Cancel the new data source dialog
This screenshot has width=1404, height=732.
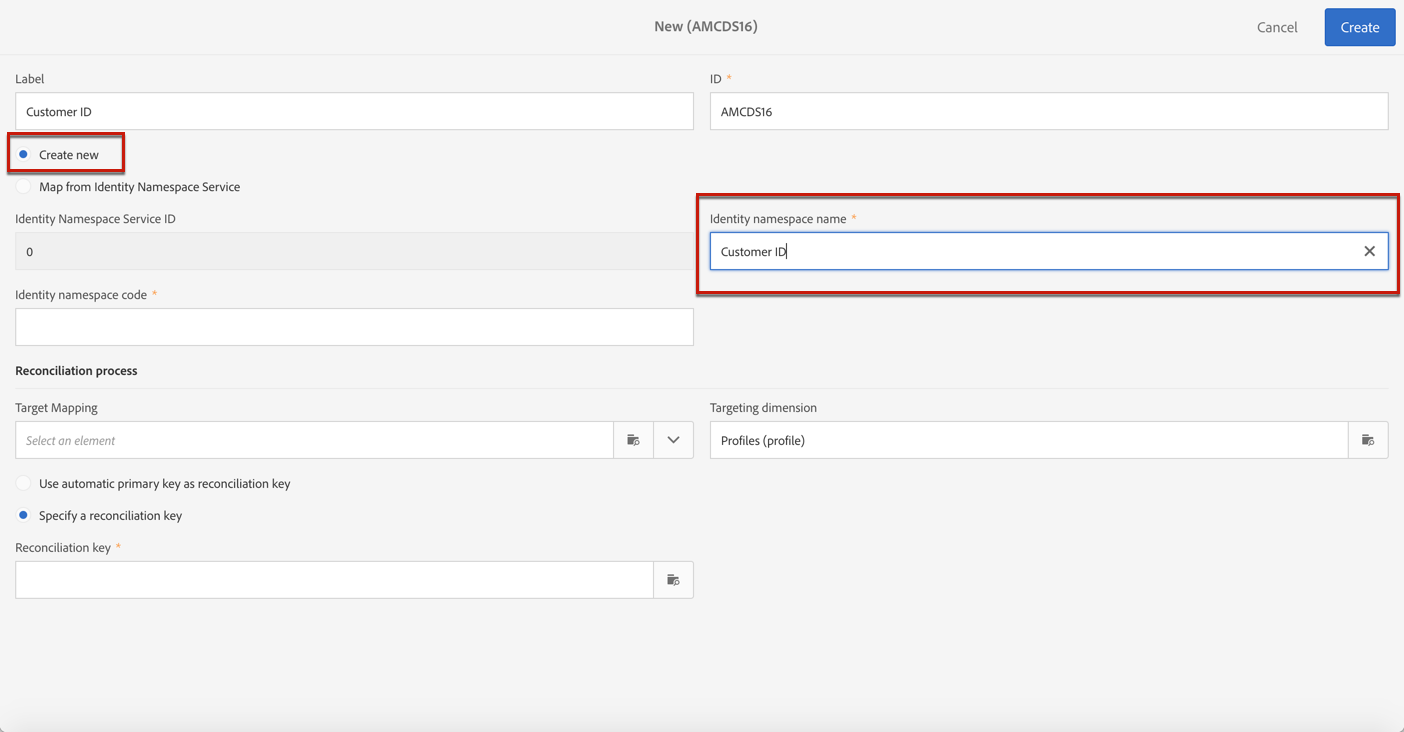(1277, 28)
